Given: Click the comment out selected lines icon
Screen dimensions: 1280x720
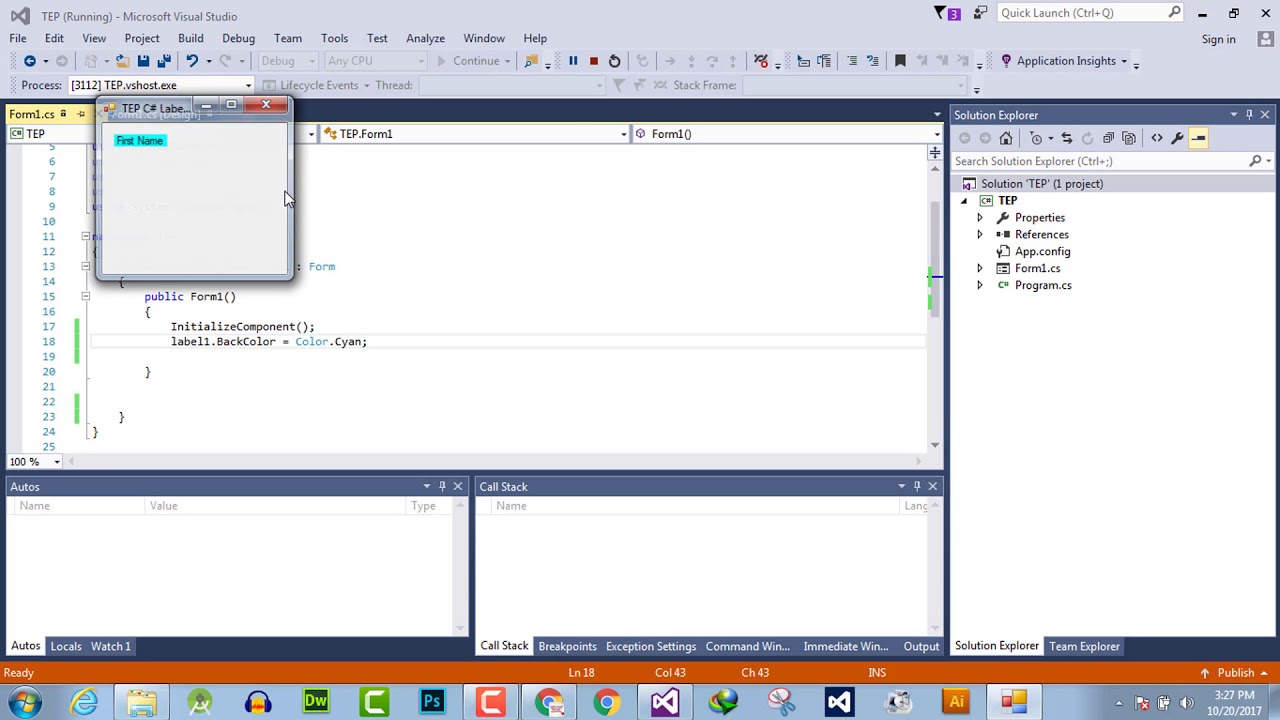Looking at the screenshot, I should tap(852, 61).
